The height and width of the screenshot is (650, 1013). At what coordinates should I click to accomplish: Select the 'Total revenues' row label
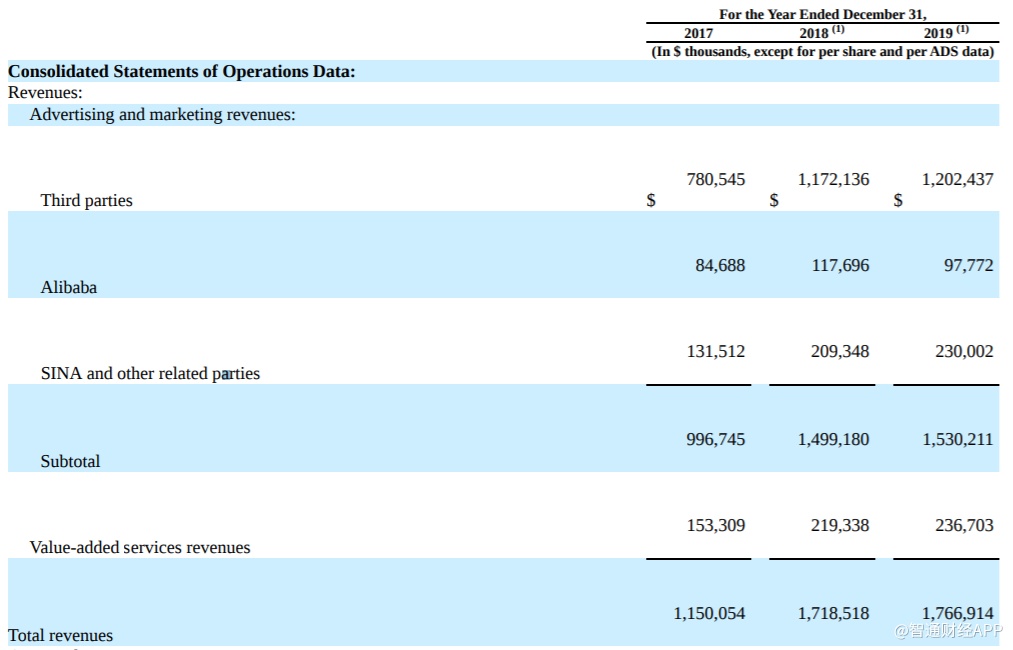(61, 635)
